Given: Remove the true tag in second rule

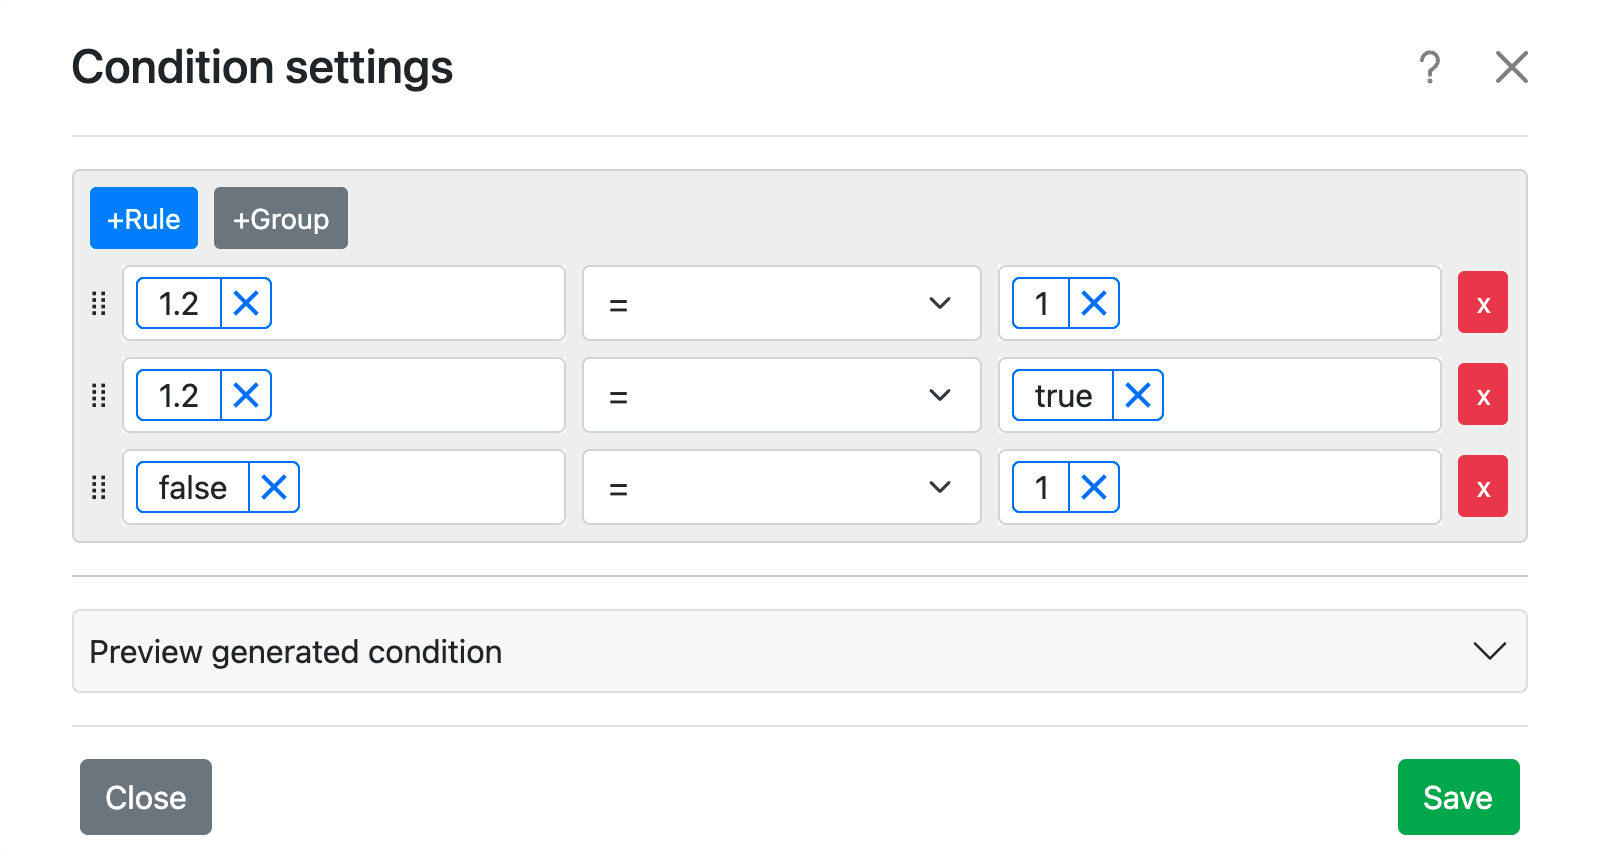Looking at the screenshot, I should click(x=1138, y=395).
